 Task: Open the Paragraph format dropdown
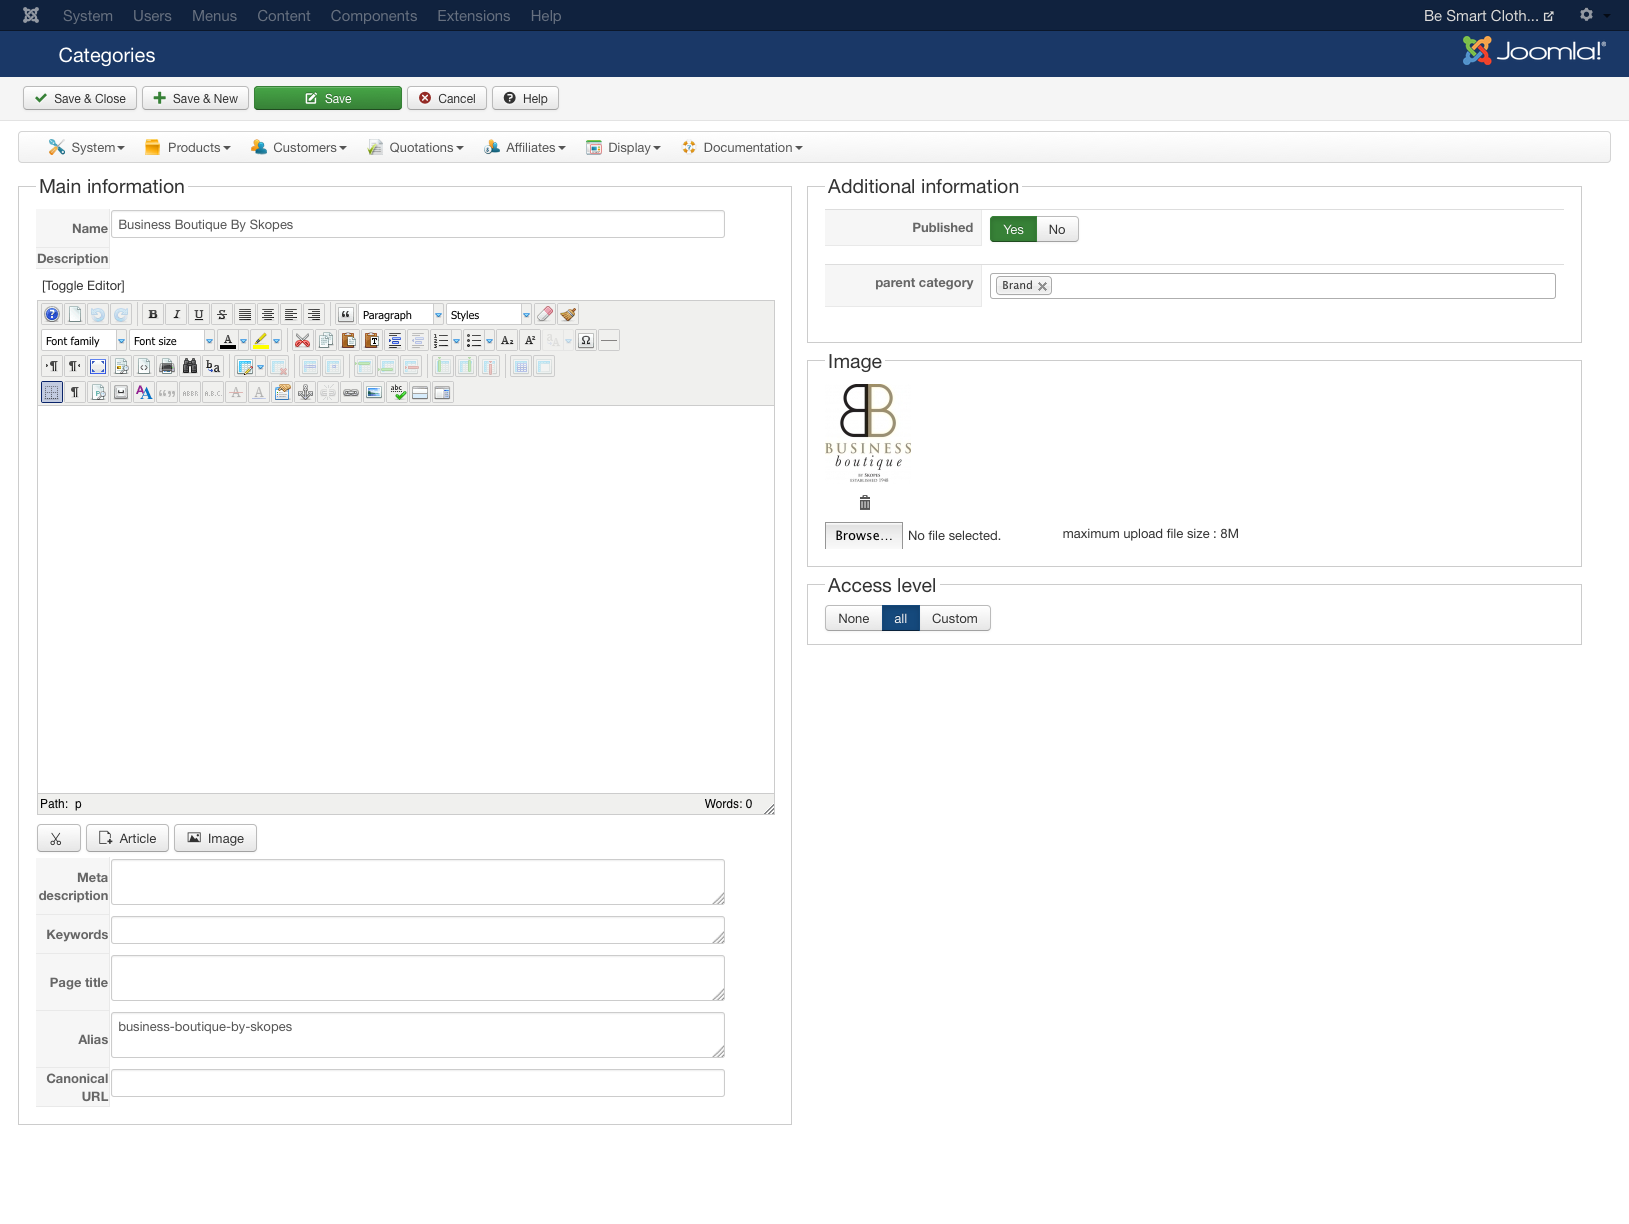point(401,315)
